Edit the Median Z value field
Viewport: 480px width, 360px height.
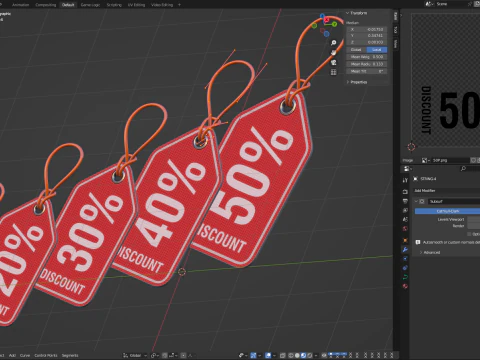(x=367, y=42)
